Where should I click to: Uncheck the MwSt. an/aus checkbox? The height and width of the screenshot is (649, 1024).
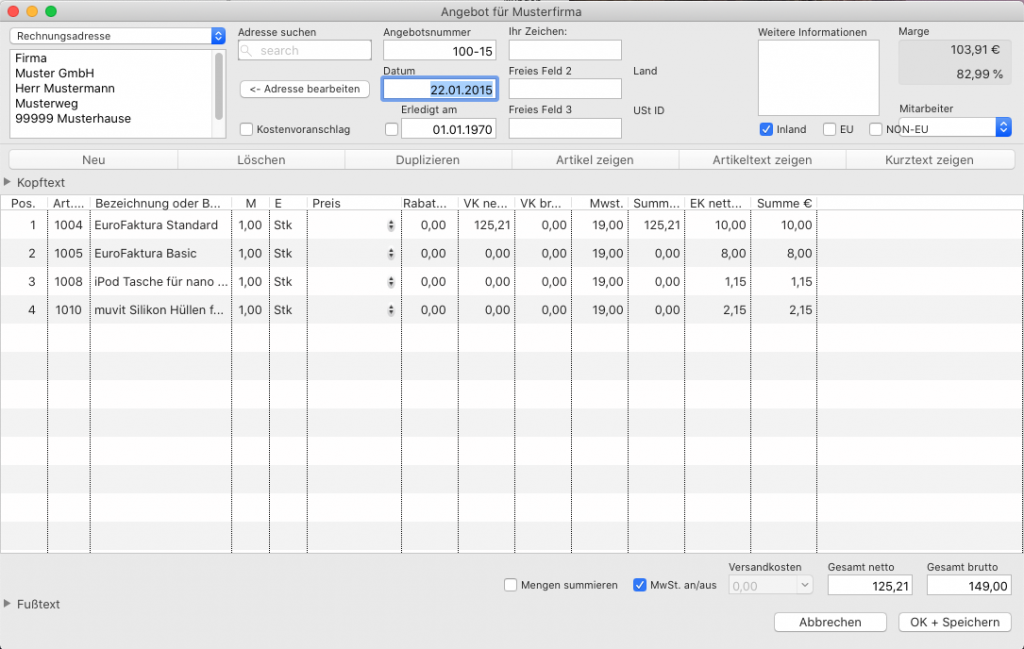pos(639,585)
